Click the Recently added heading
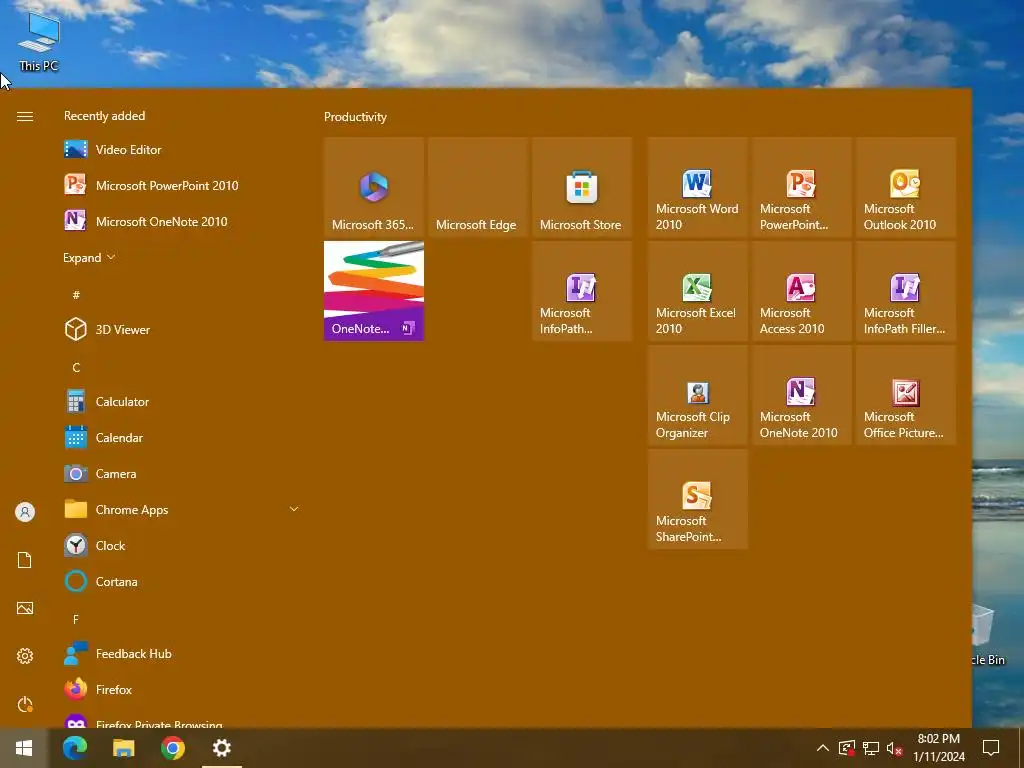Viewport: 1024px width, 768px height. point(104,116)
